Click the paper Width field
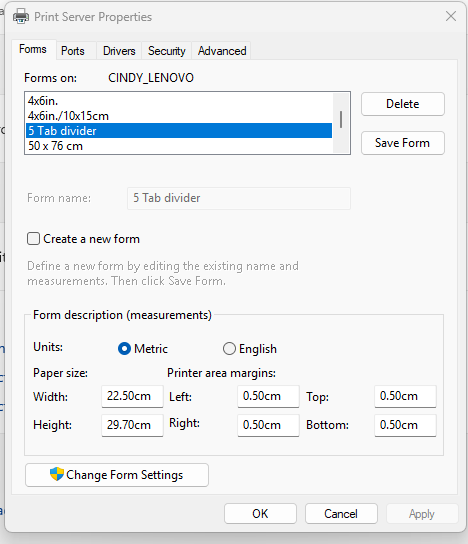The height and width of the screenshot is (544, 468). tap(132, 396)
